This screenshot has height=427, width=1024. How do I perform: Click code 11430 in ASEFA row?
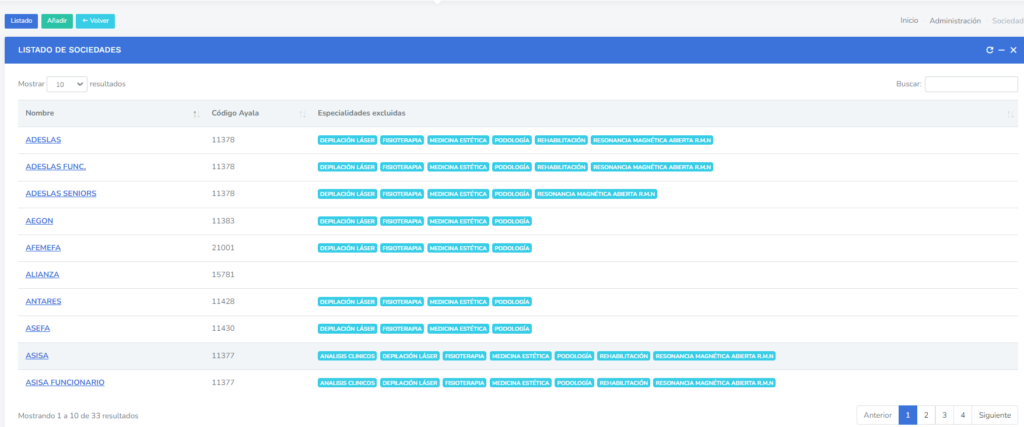tap(223, 328)
